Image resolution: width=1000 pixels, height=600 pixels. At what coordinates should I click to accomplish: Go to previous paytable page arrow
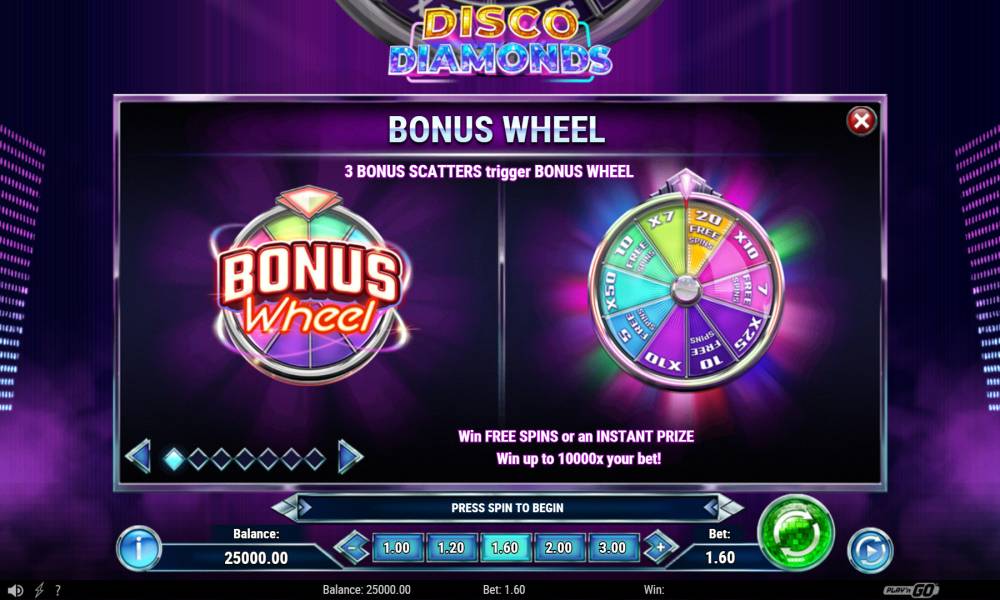[138, 457]
